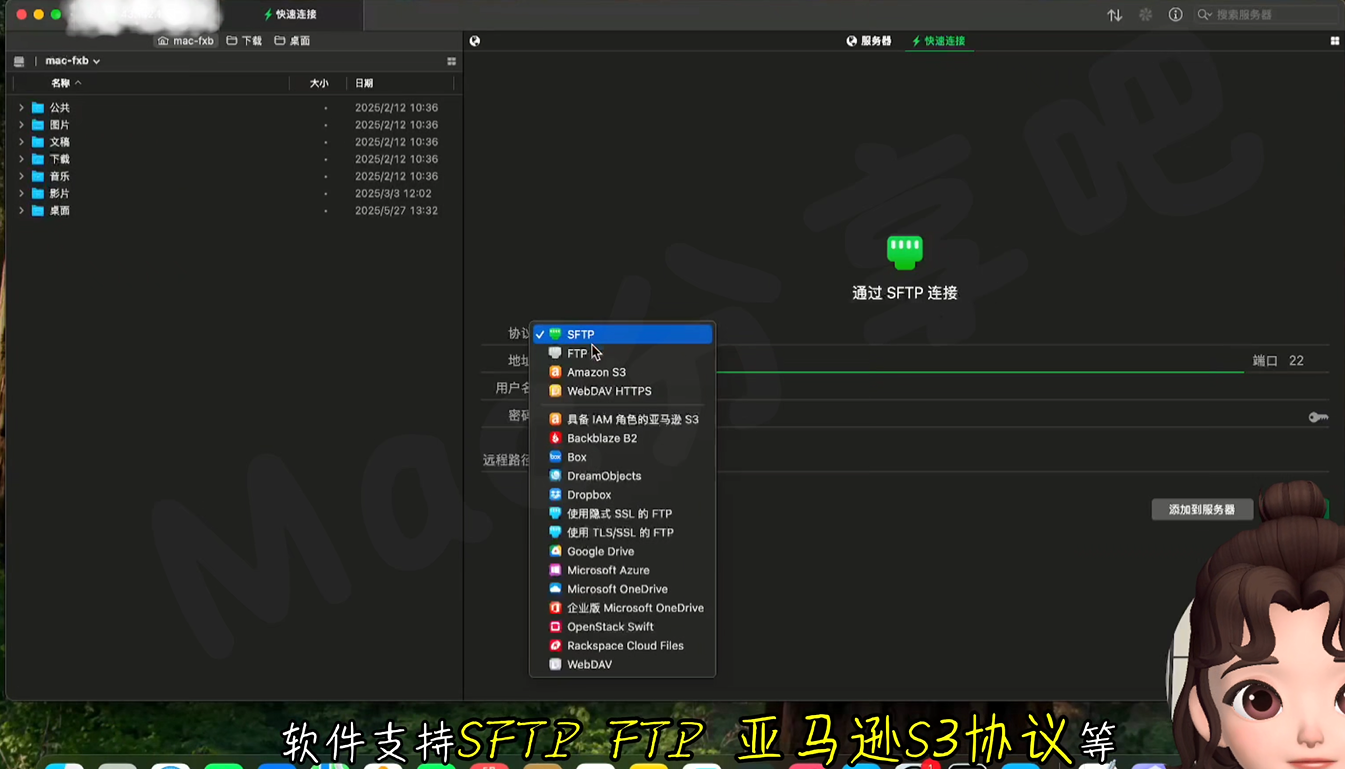Go to 下载 in path bar
Viewport: 1345px width, 769px height.
(245, 41)
